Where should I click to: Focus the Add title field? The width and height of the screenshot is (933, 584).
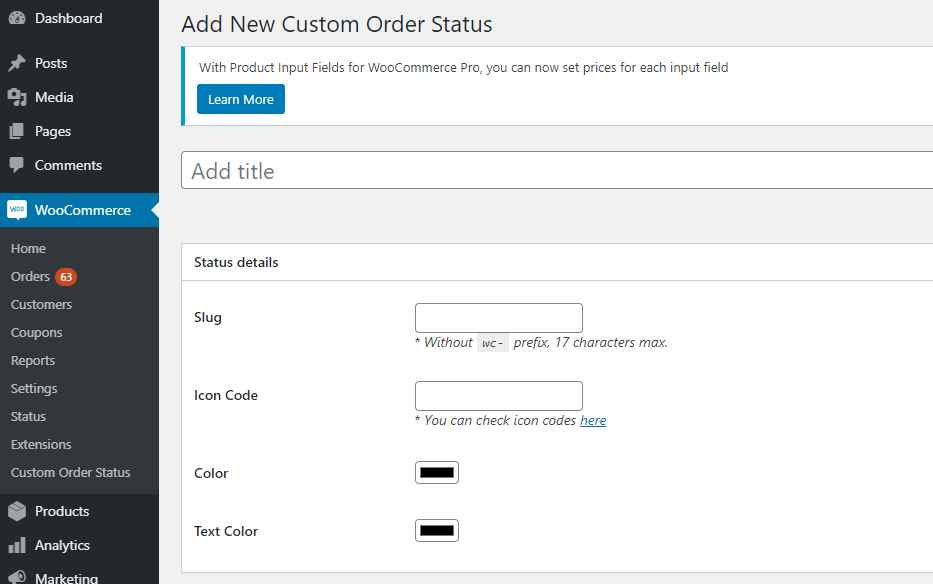[556, 171]
